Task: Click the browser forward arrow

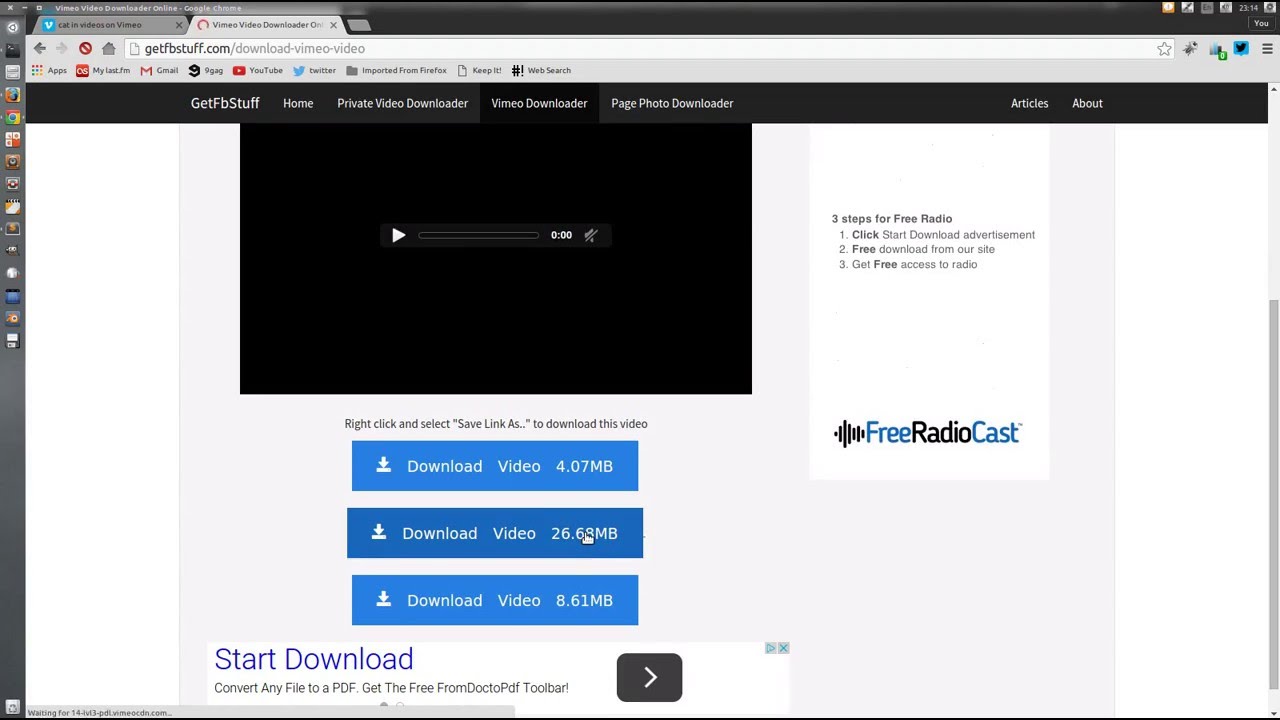Action: [x=61, y=48]
